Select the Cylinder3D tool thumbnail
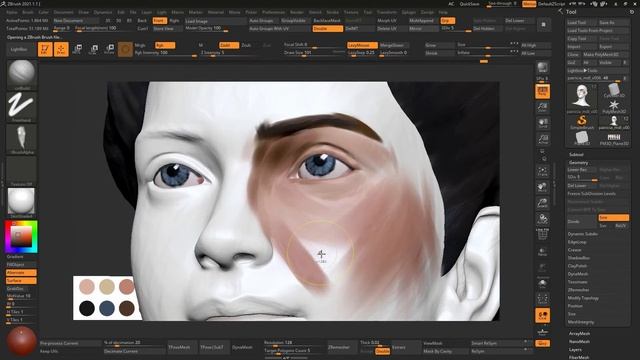640x360 pixels. (613, 91)
